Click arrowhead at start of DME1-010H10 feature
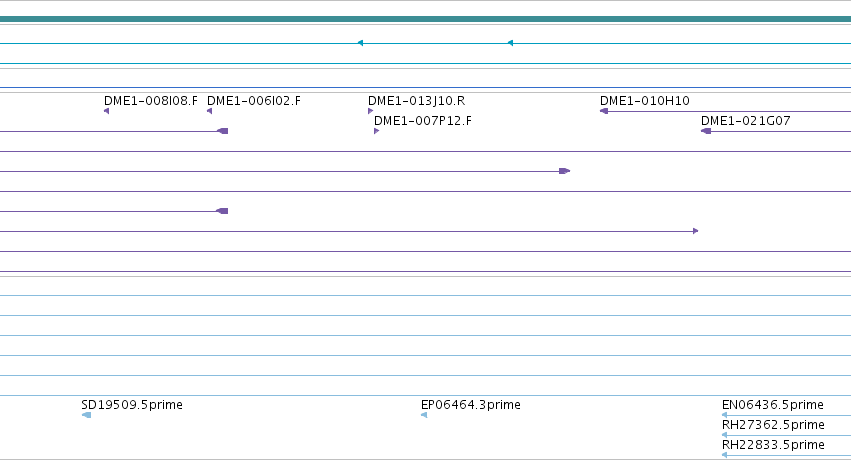 pos(604,111)
